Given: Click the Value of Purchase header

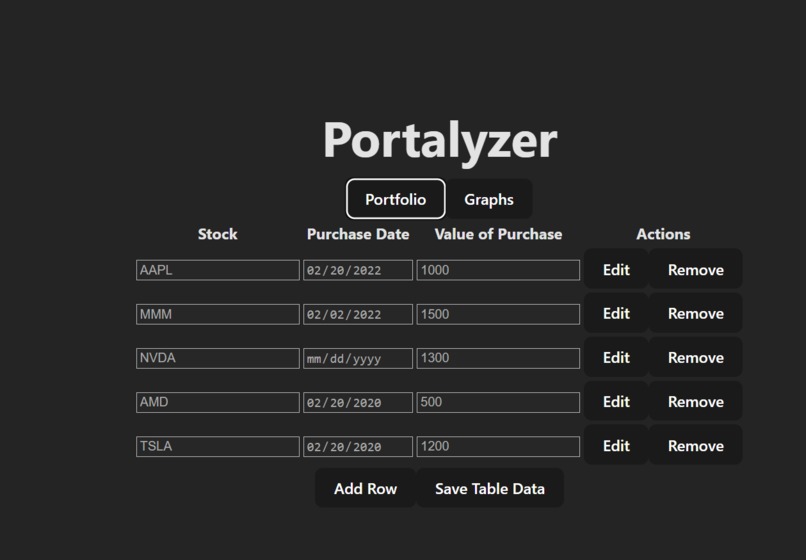Looking at the screenshot, I should 498,234.
